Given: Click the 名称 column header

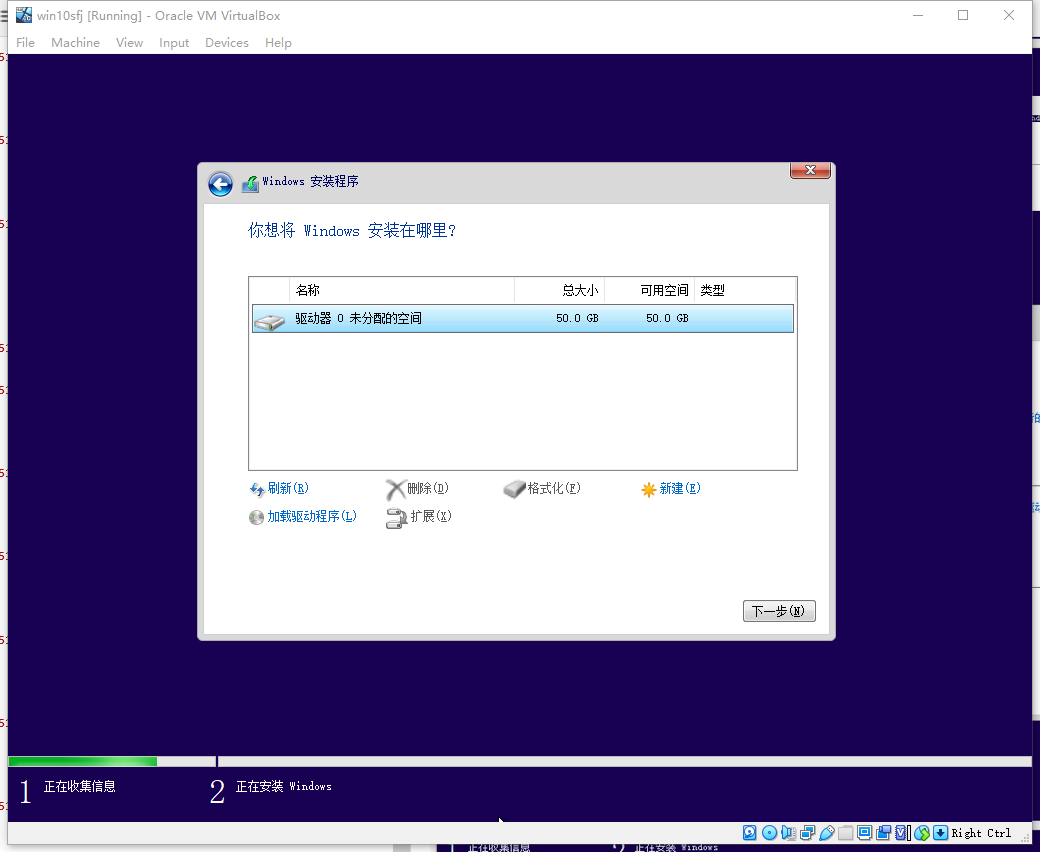Looking at the screenshot, I should pos(402,290).
